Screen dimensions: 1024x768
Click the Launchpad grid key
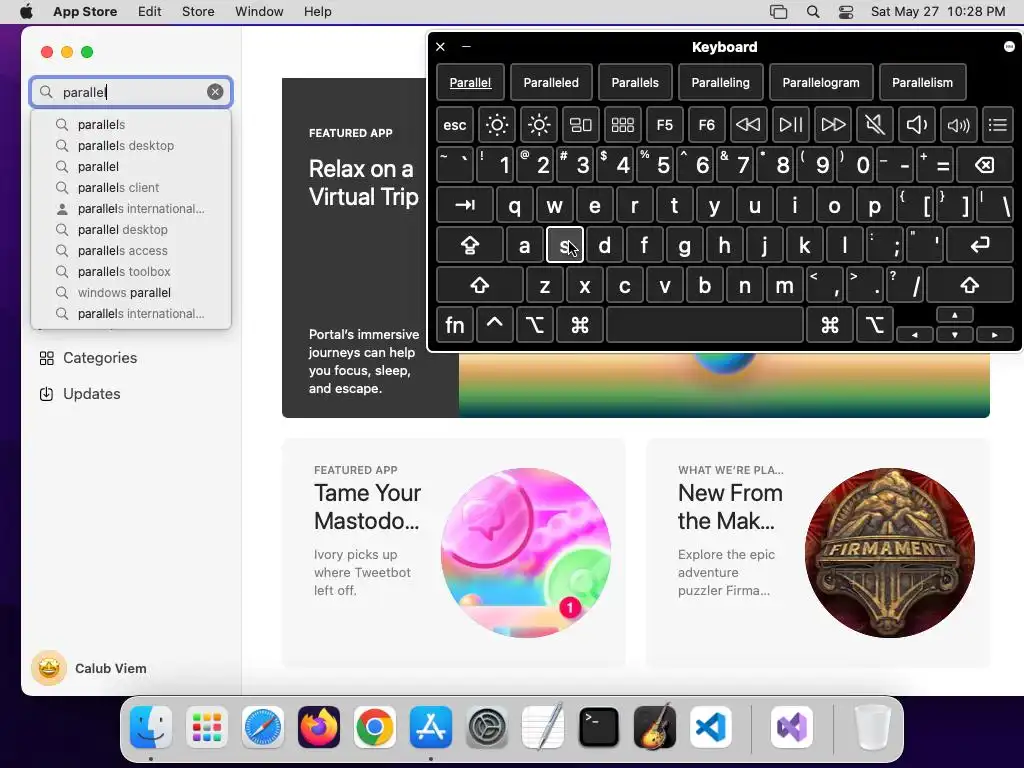[622, 125]
